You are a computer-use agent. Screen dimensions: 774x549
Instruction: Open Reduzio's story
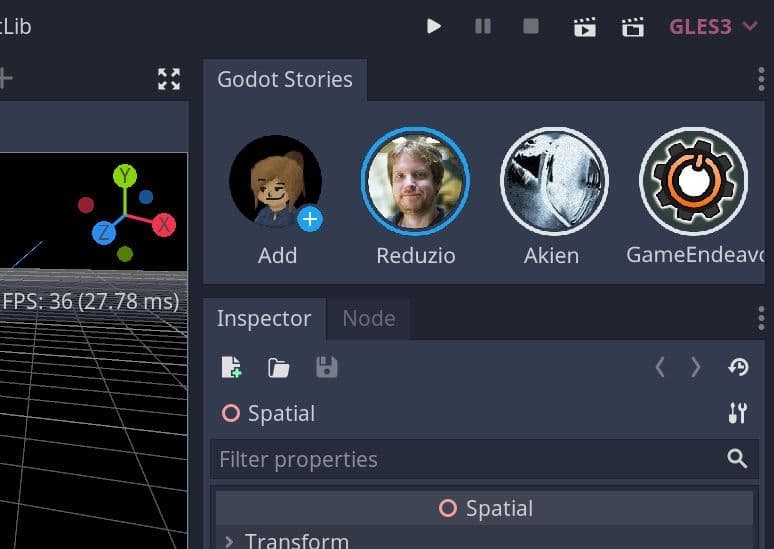click(415, 181)
